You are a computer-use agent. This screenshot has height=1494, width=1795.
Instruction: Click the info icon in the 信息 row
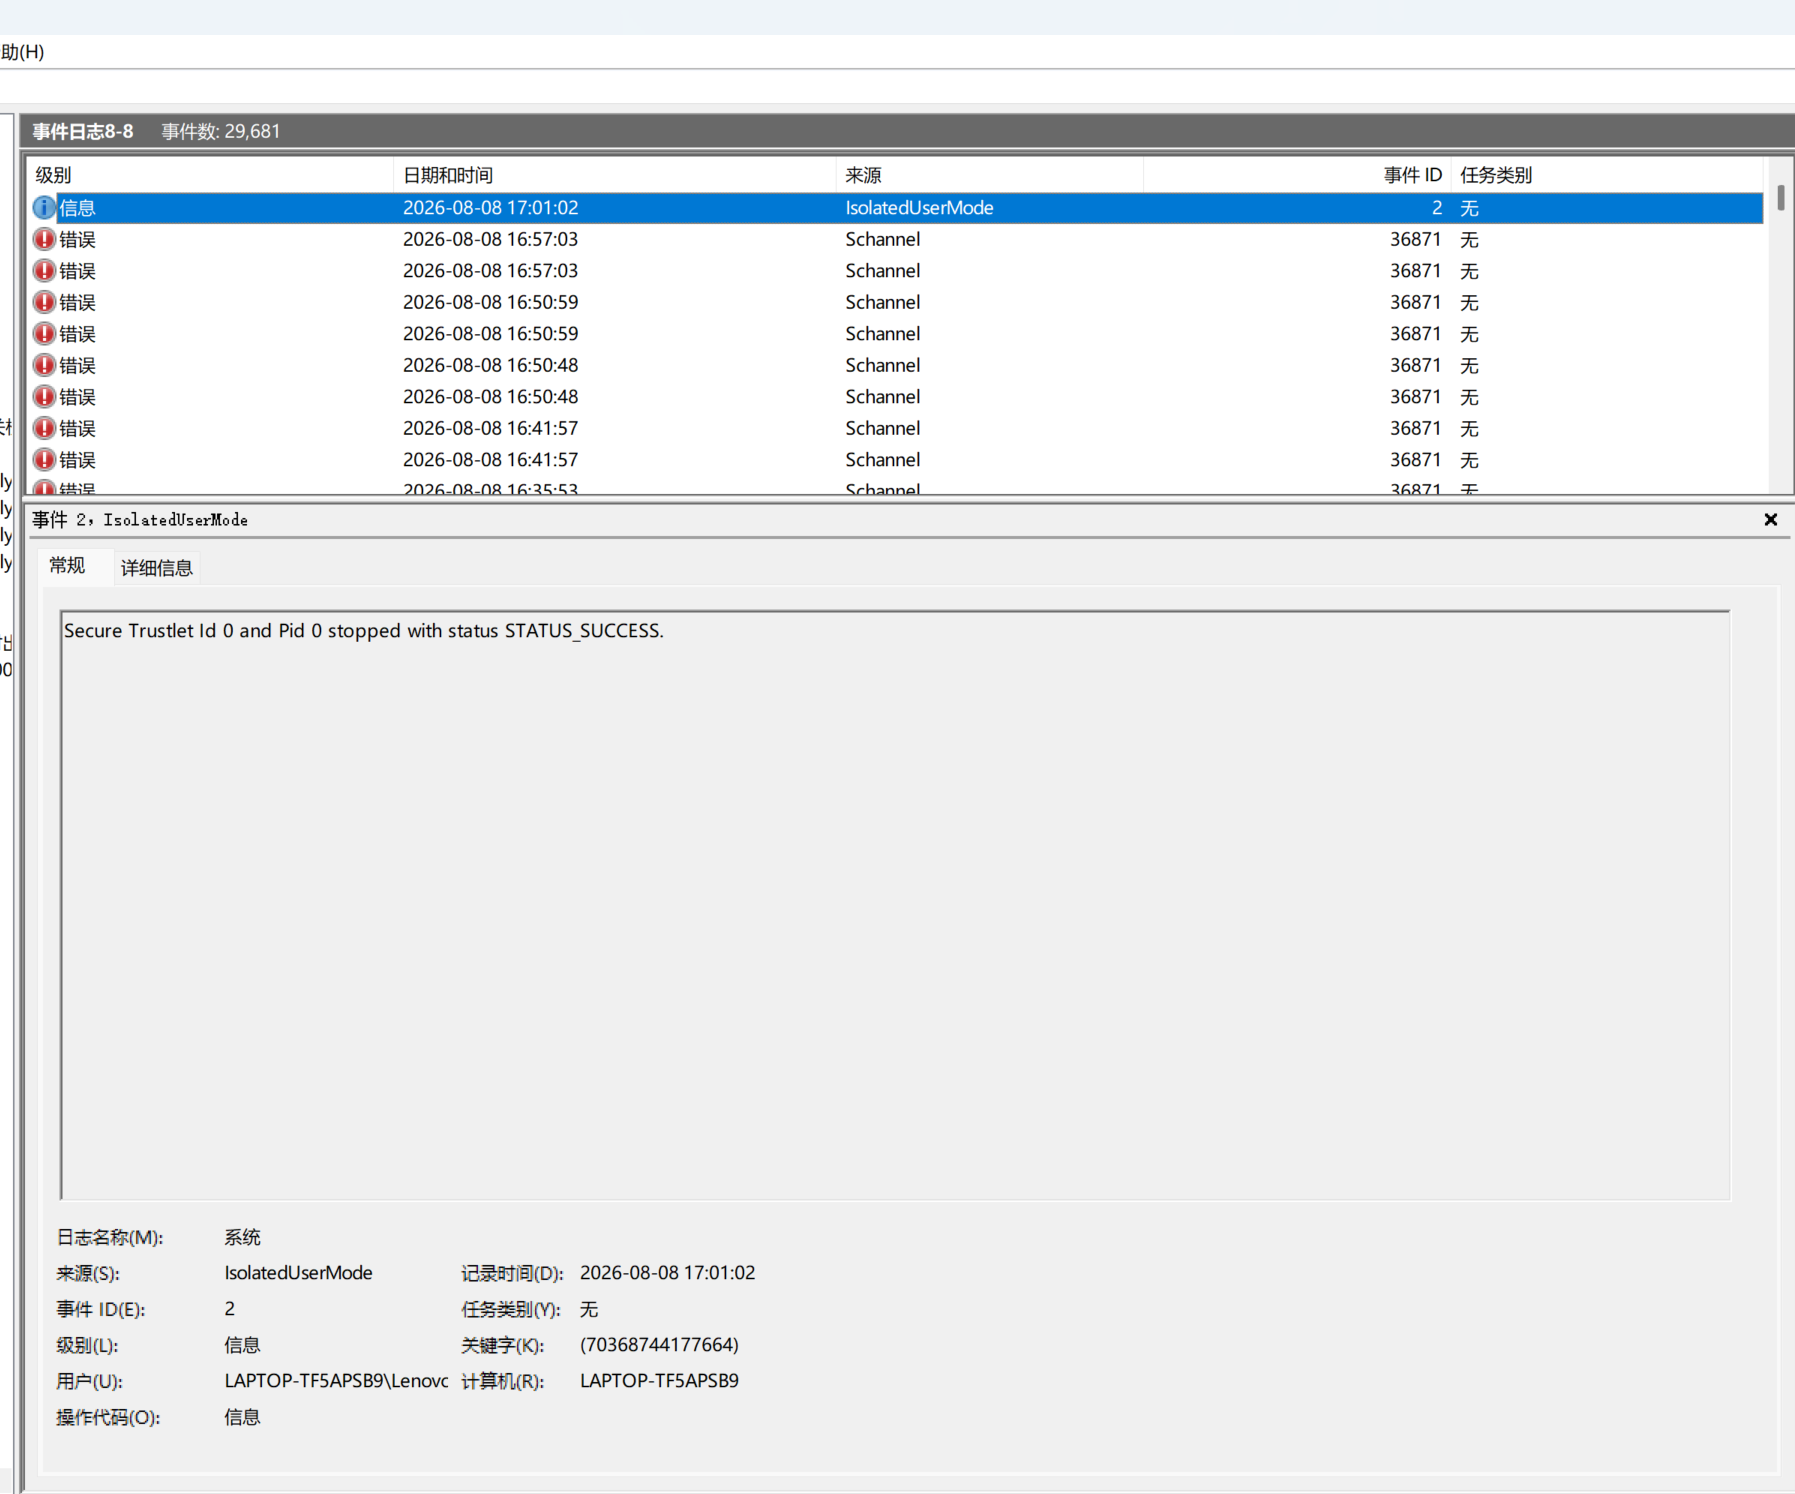tap(44, 208)
